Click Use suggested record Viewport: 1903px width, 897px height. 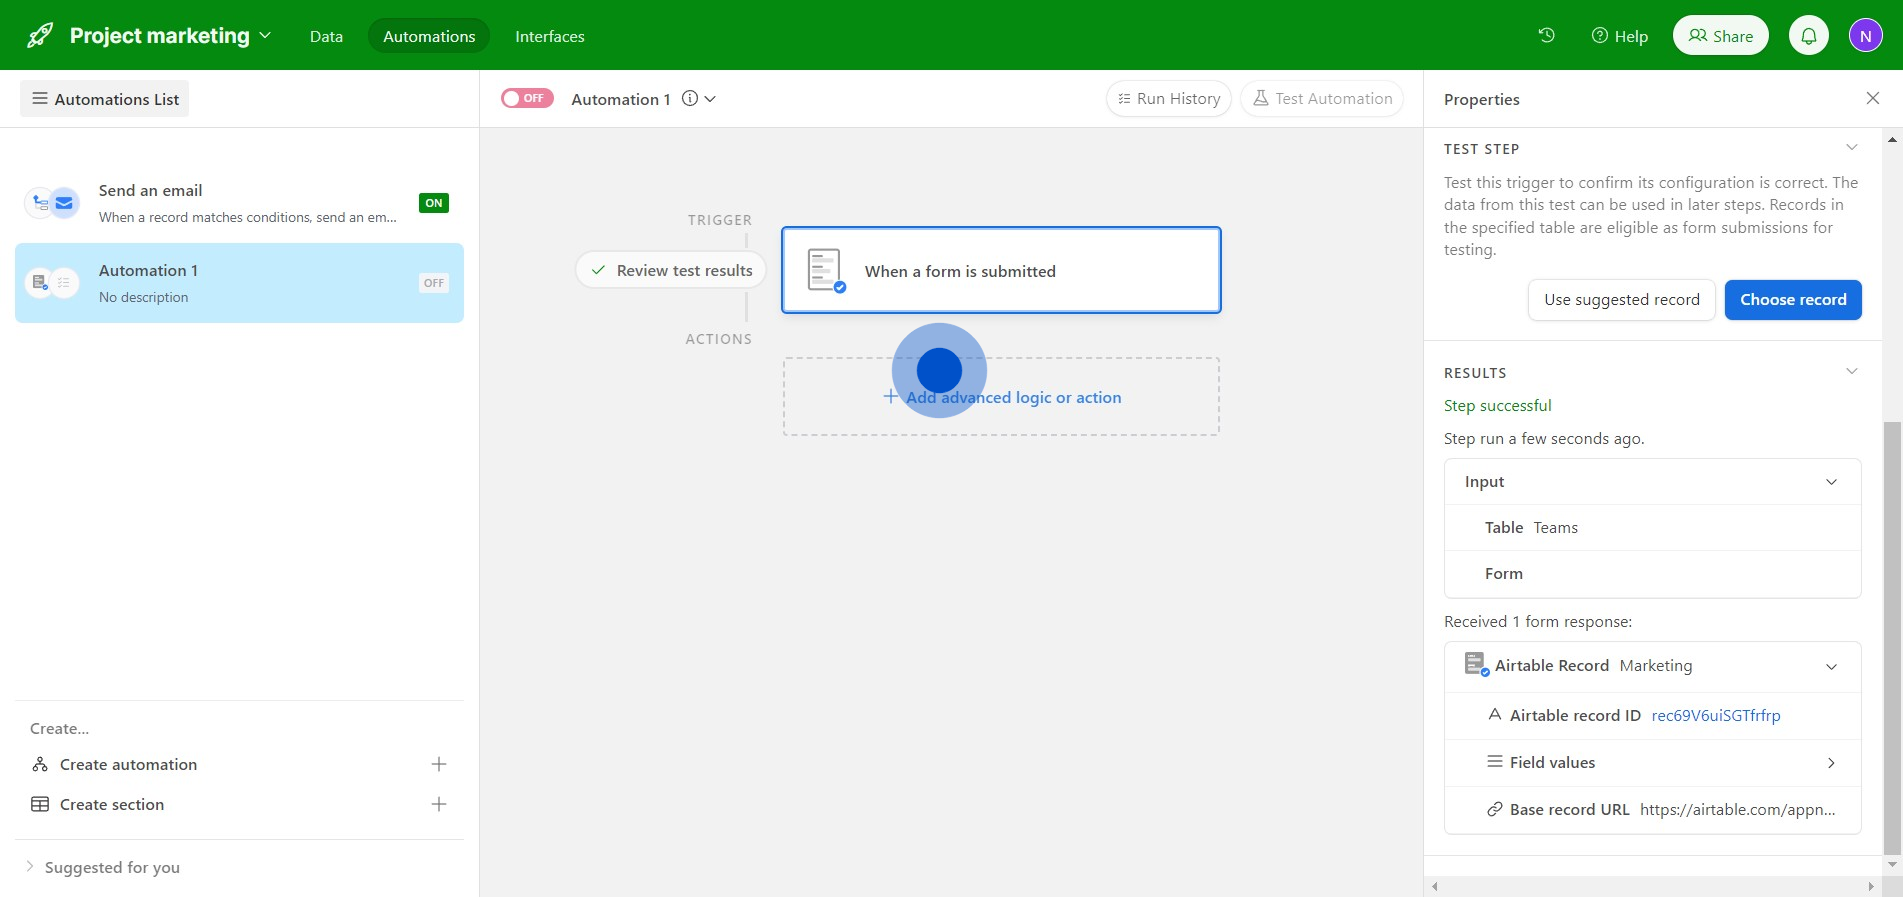(1622, 300)
